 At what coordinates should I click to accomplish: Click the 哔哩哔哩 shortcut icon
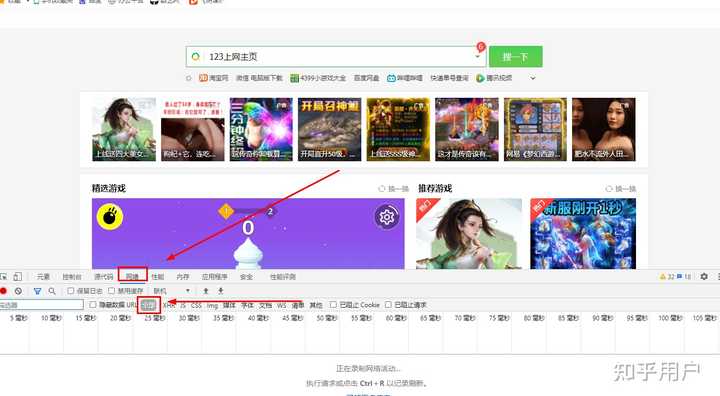click(x=391, y=78)
